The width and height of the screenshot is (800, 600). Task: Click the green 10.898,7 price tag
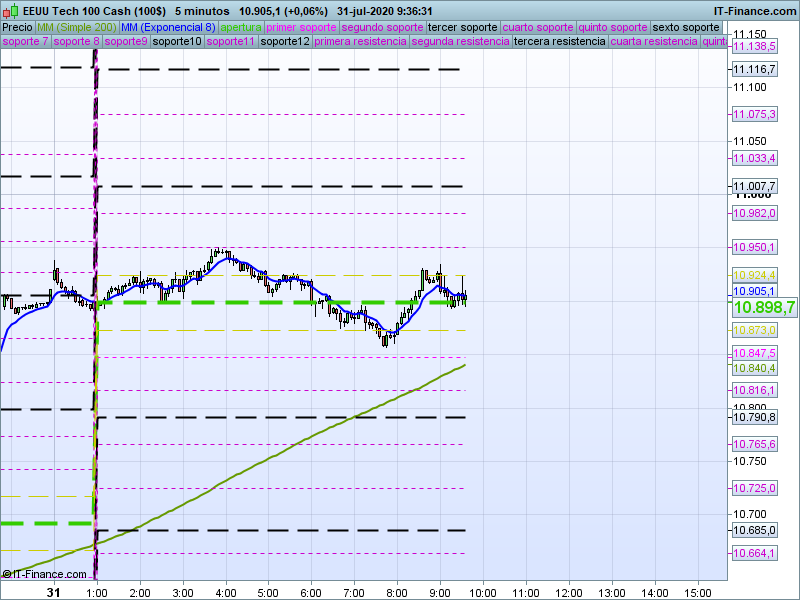[x=764, y=308]
